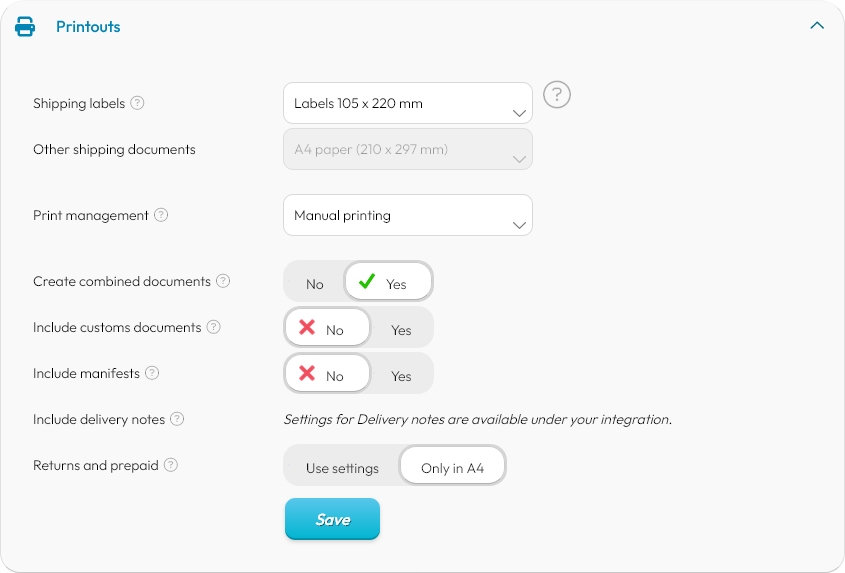Click help icon next to Shipping labels
This screenshot has width=845, height=573.
pyautogui.click(x=138, y=103)
